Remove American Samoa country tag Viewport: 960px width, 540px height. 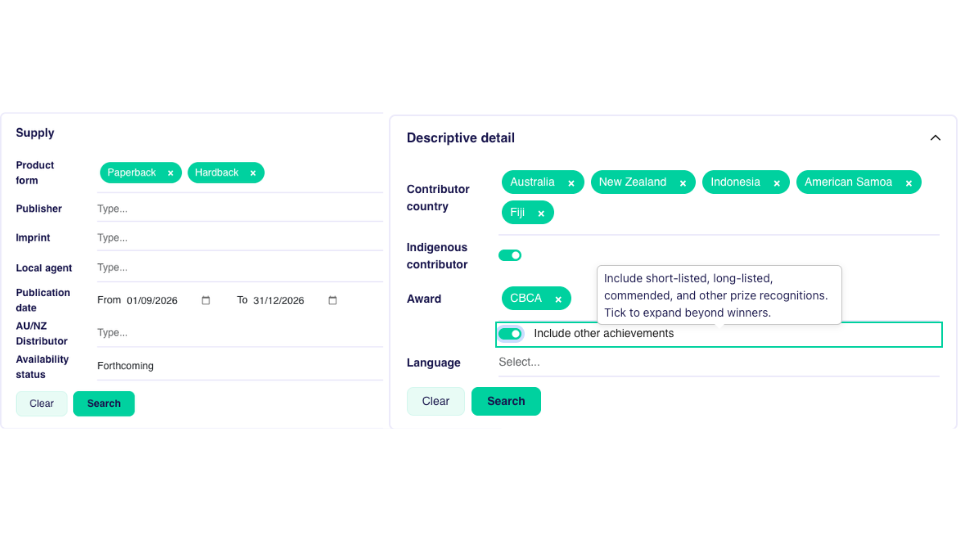click(909, 183)
